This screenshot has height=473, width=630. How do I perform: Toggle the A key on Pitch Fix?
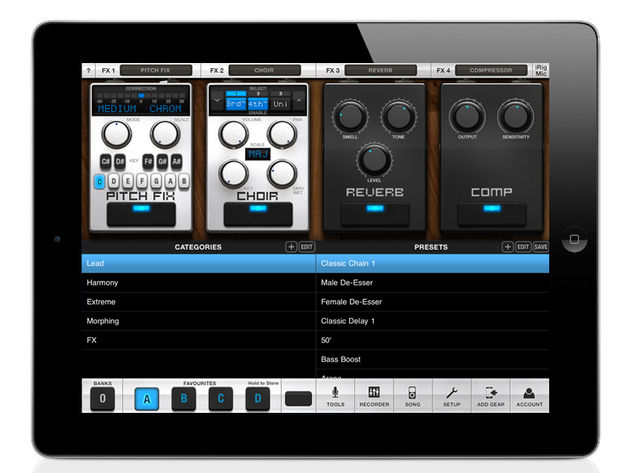point(170,182)
